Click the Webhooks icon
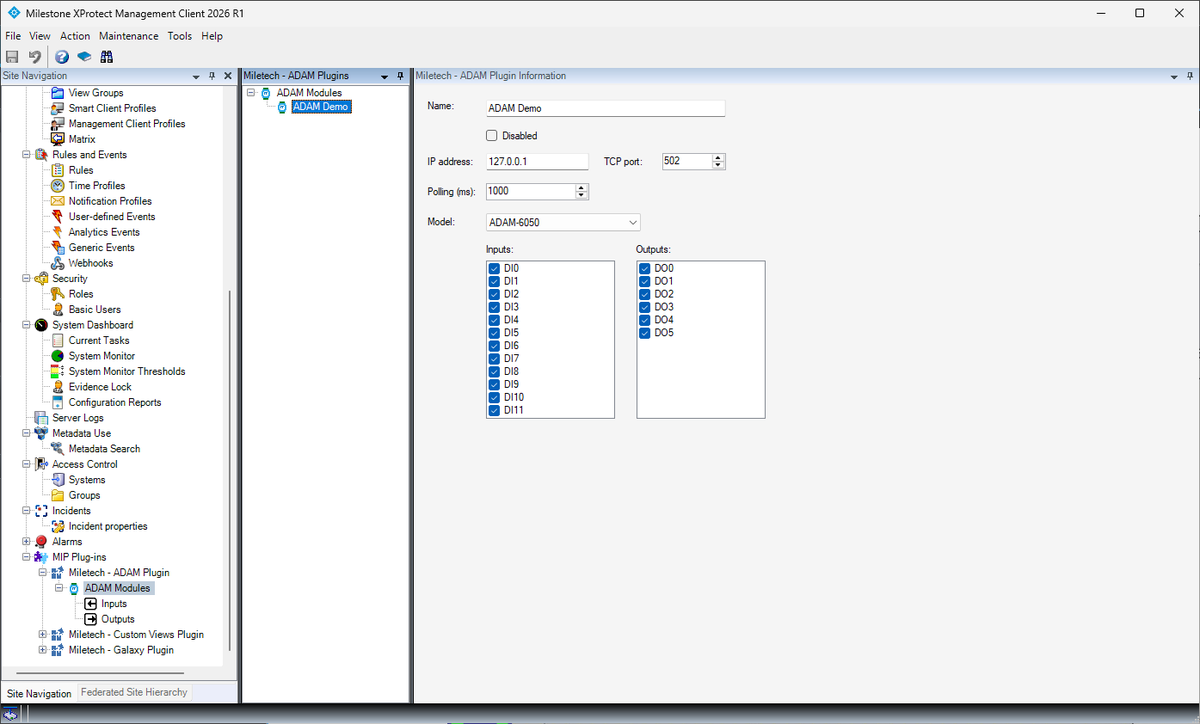Viewport: 1200px width, 724px height. [x=58, y=263]
